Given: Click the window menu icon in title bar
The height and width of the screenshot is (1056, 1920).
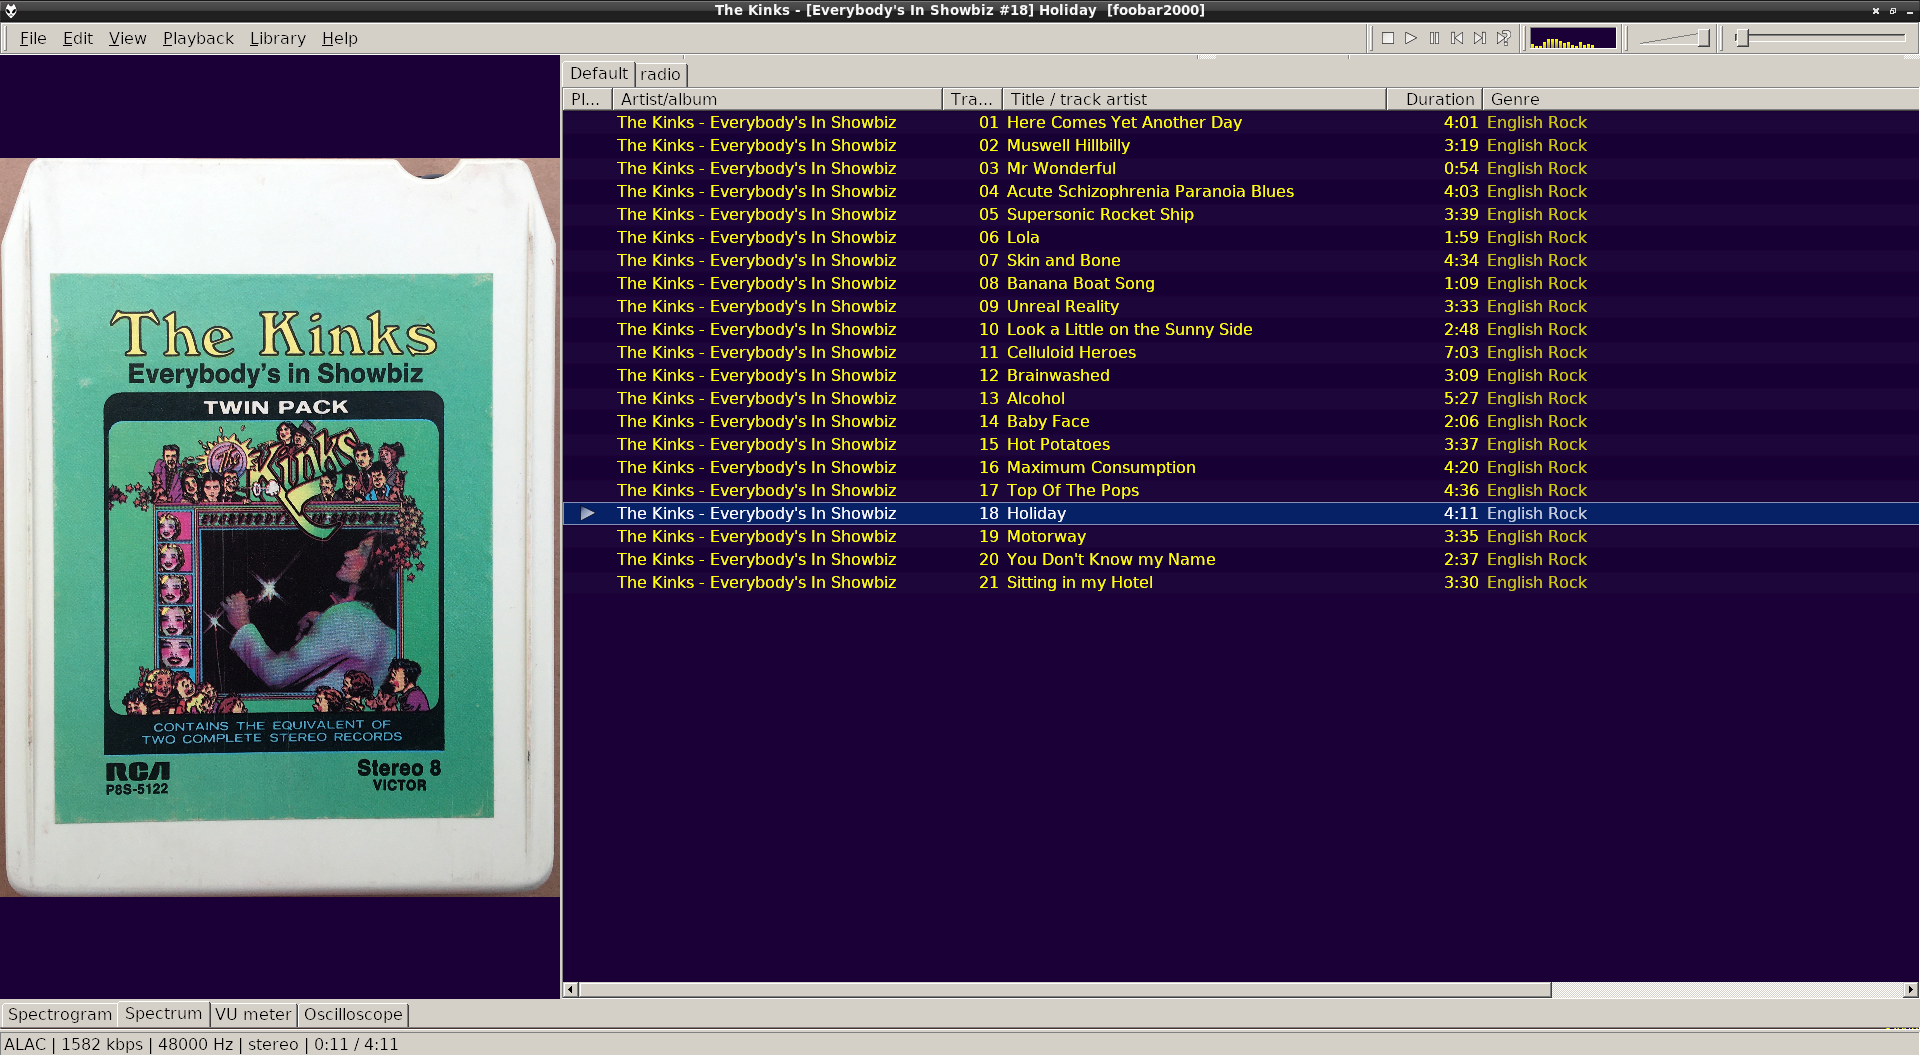Looking at the screenshot, I should (11, 10).
